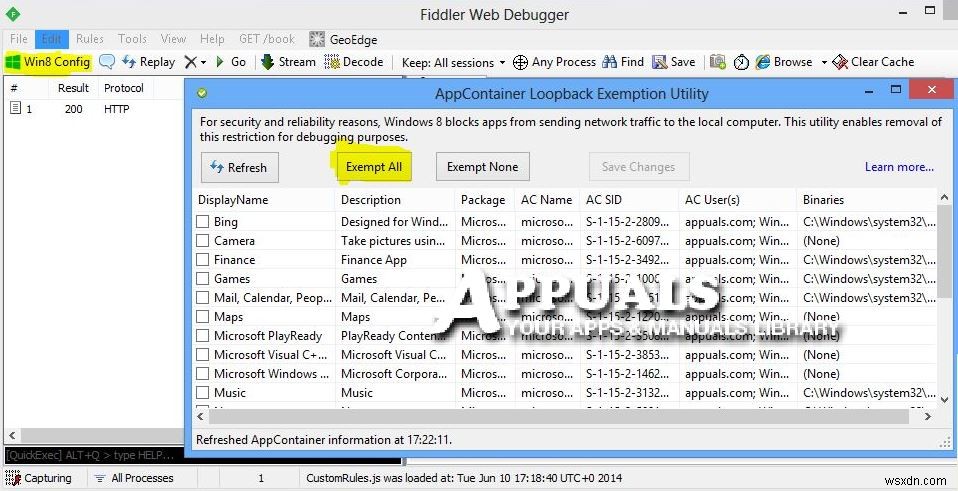Sort by AC User(s) column header

[x=737, y=200]
